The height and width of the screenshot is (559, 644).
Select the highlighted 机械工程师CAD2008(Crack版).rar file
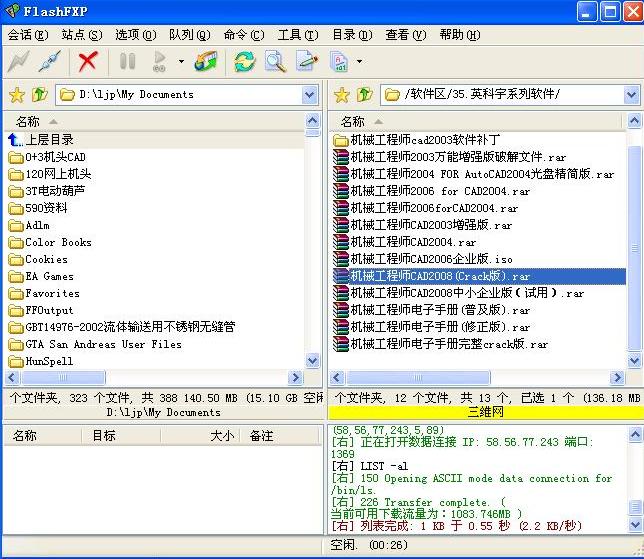(479, 276)
